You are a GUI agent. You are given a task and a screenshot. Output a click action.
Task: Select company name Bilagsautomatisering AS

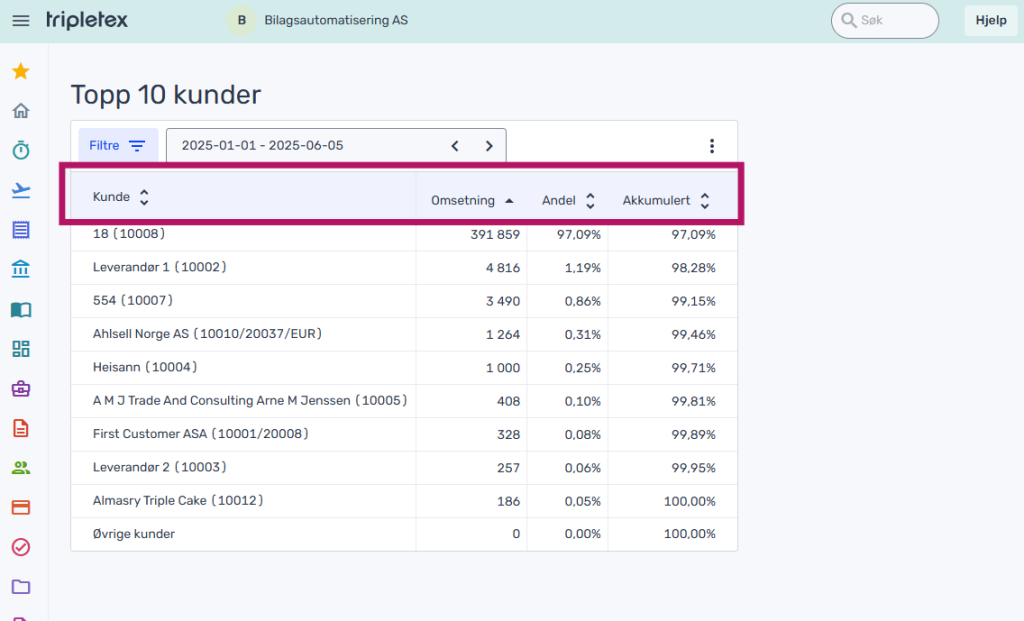click(x=336, y=20)
